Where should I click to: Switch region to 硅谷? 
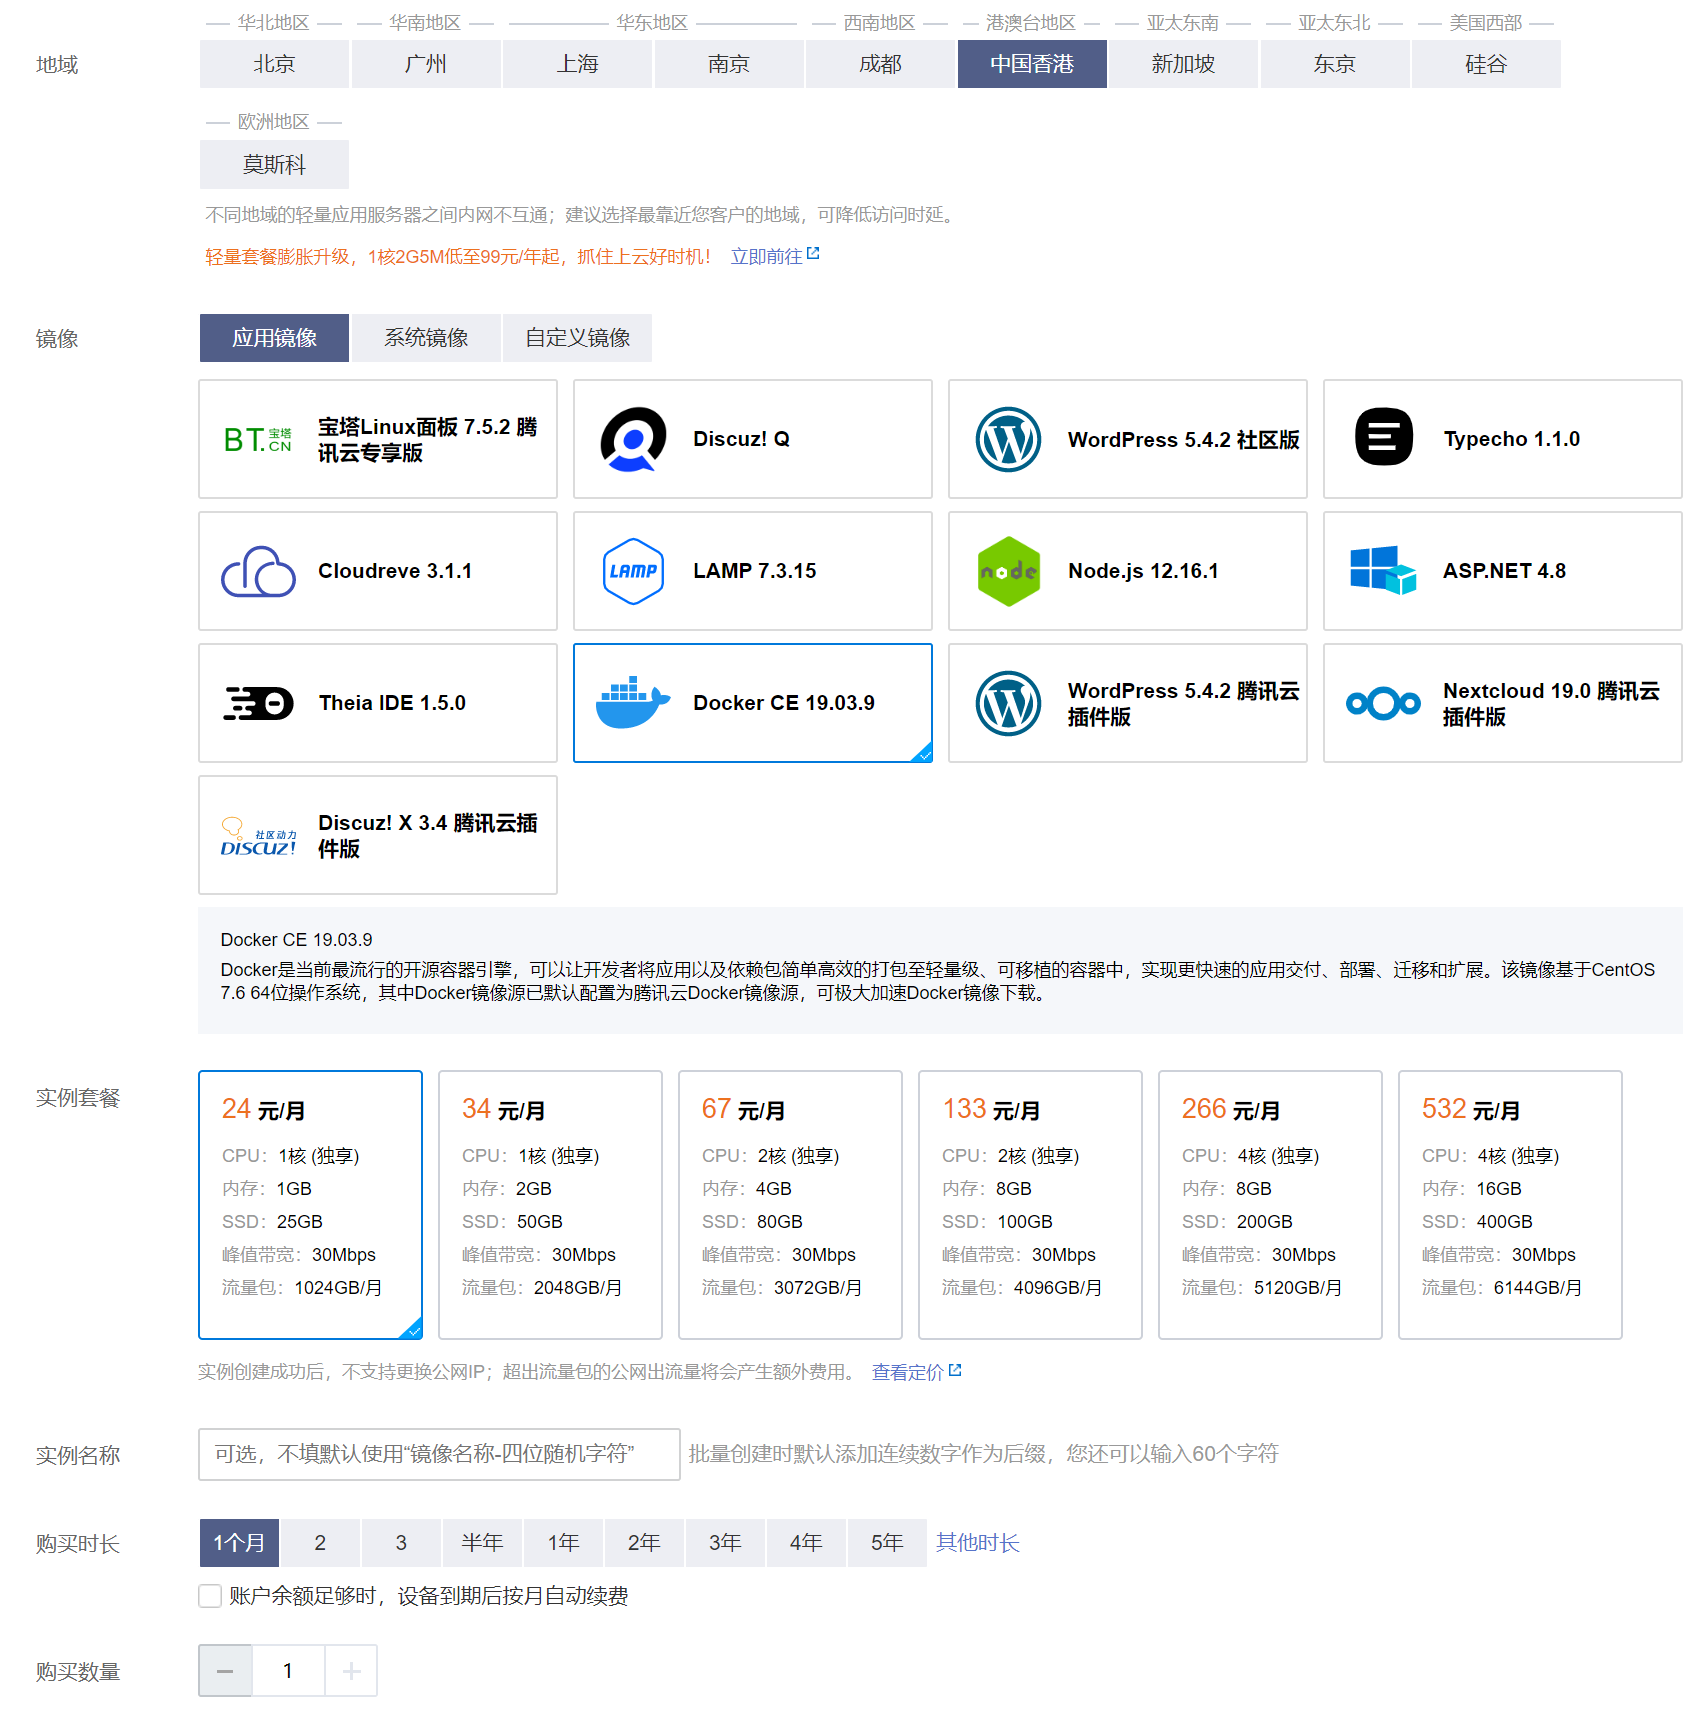coord(1486,64)
